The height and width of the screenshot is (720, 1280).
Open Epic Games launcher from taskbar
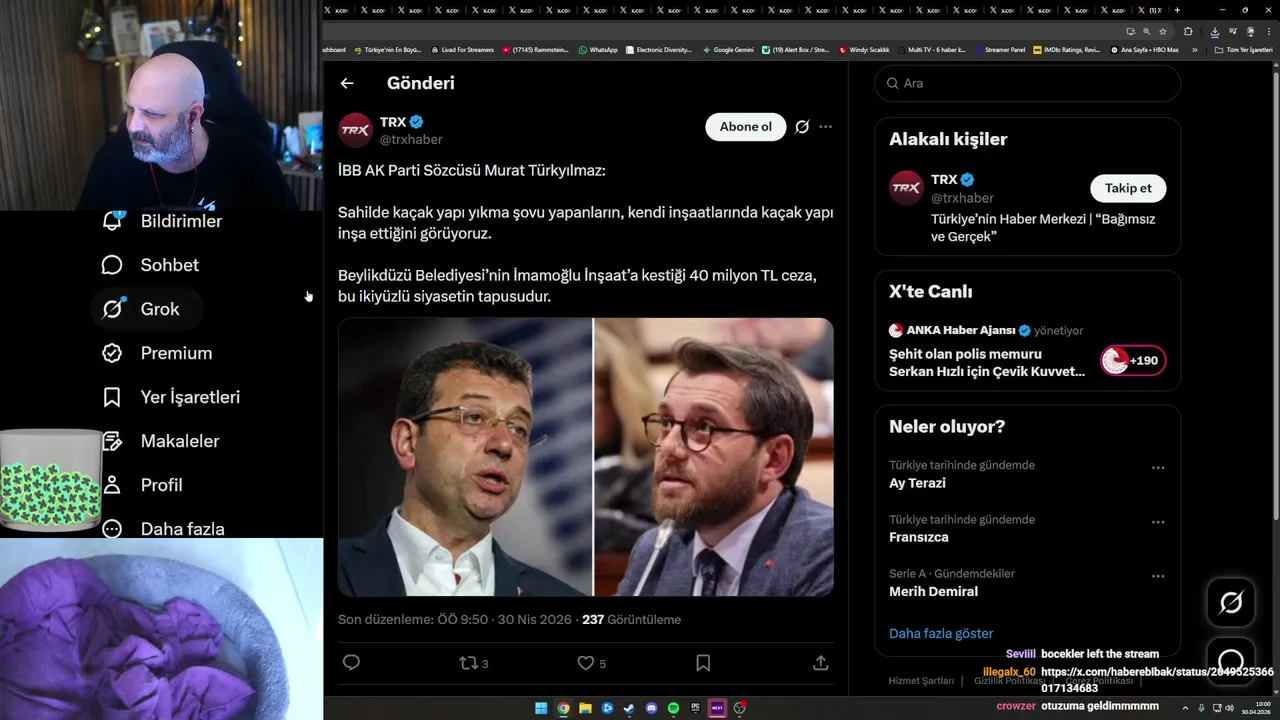[x=695, y=708]
